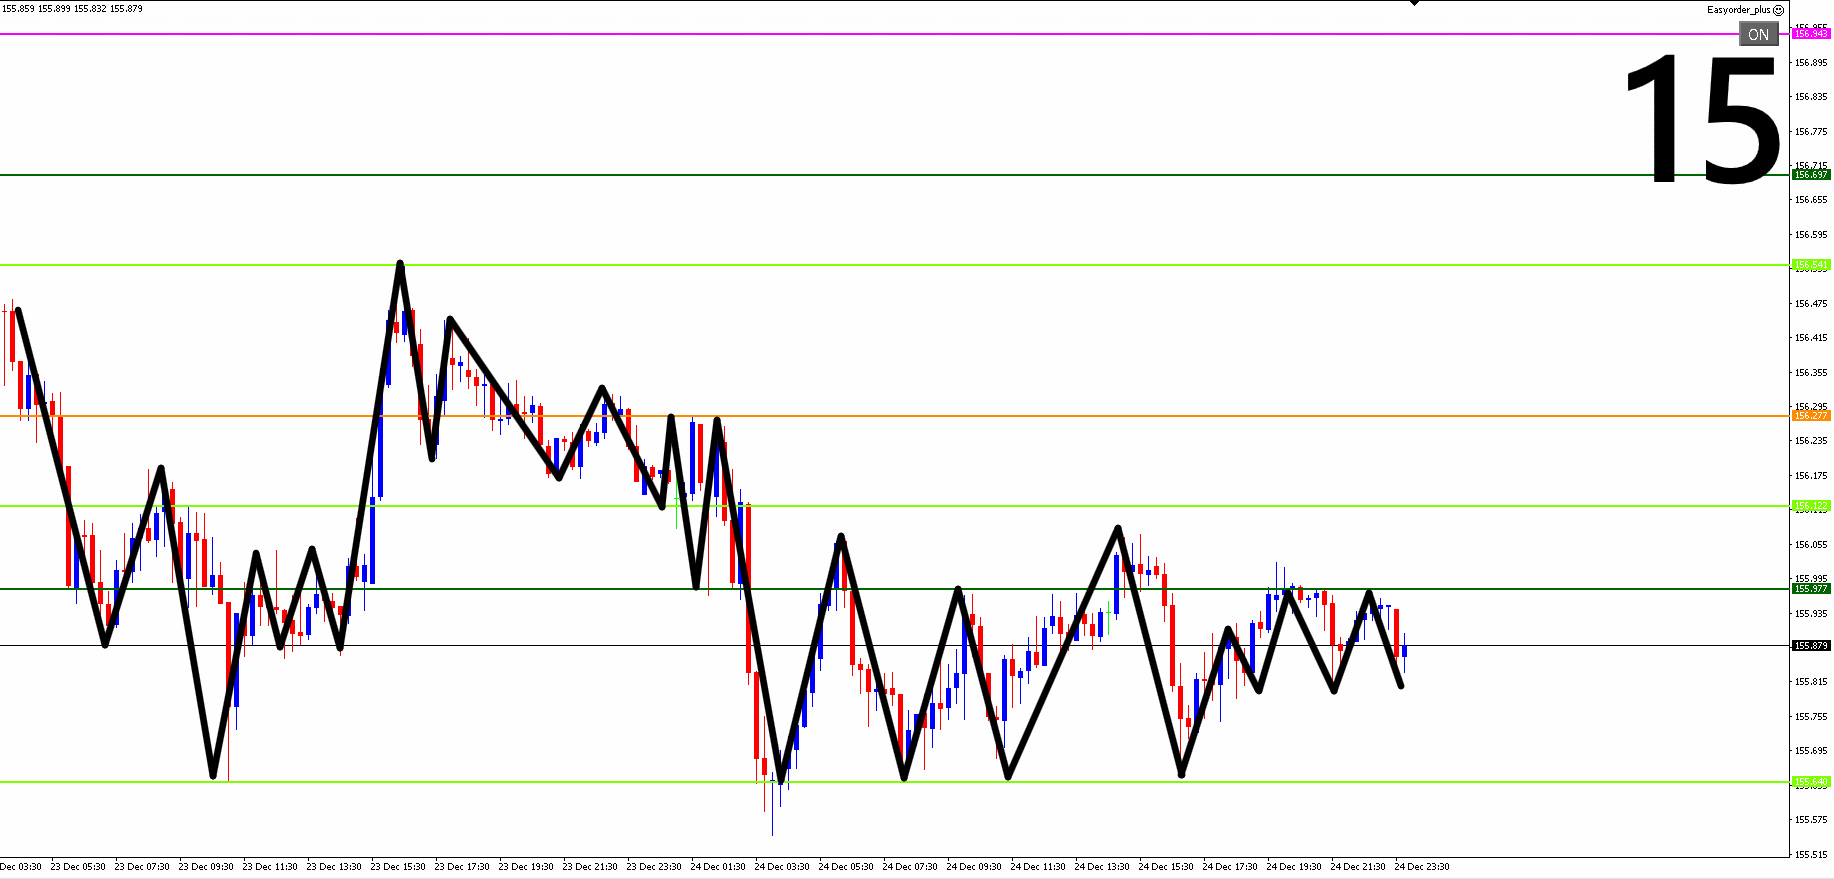Click the 23 Dec 21:30 time label
Screen dimensions: 1834x879
[x=590, y=867]
